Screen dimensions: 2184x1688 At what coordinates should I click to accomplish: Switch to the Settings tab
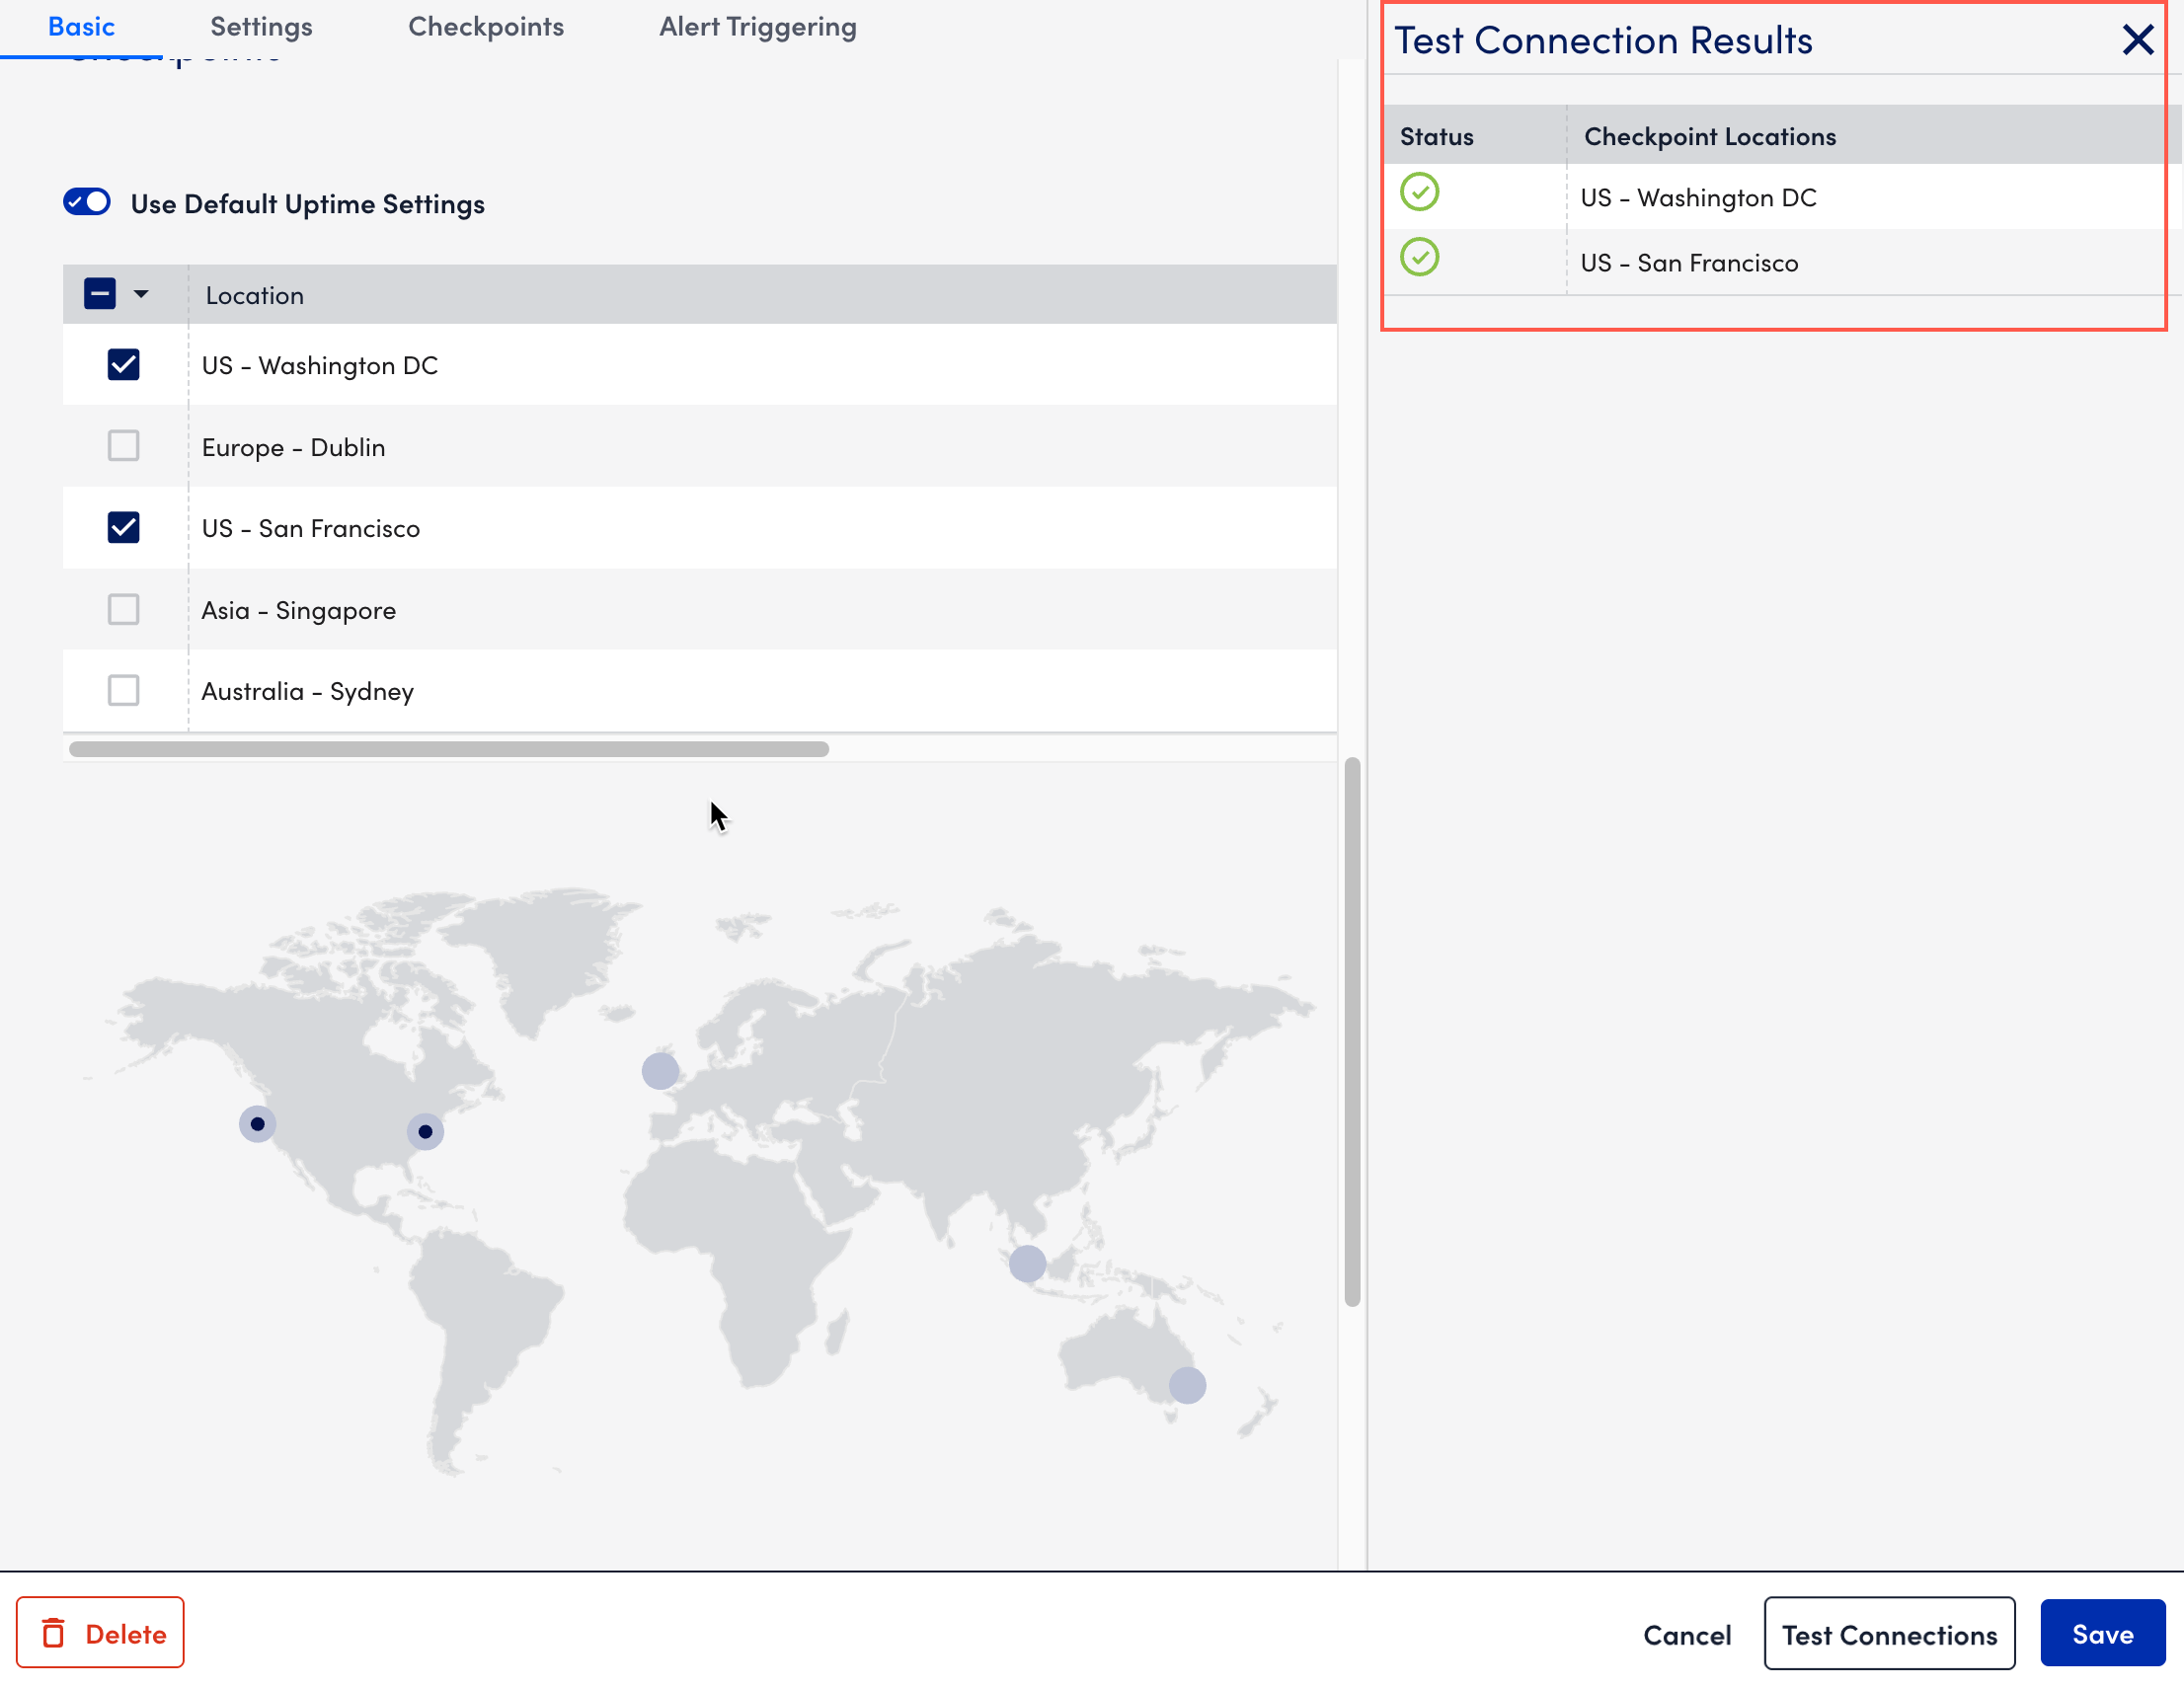261,27
